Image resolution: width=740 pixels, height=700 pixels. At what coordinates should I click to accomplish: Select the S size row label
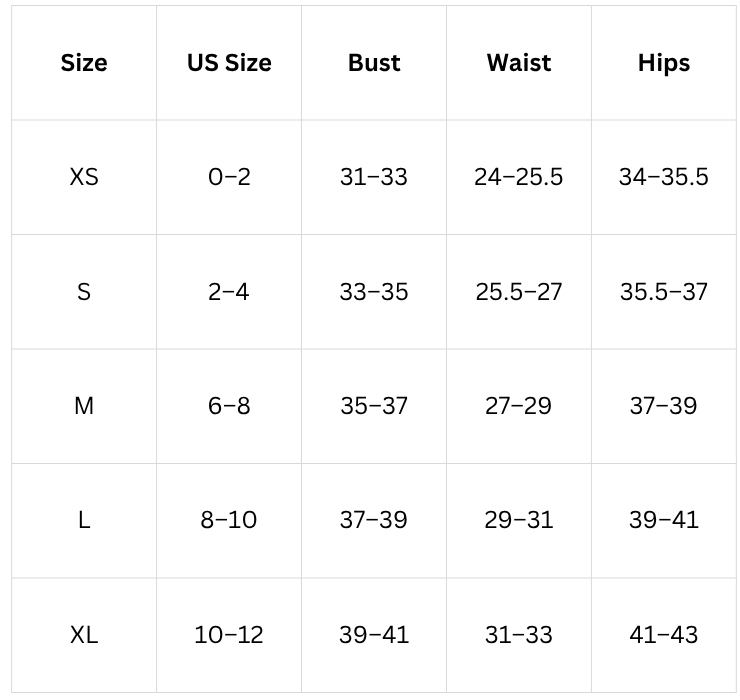pos(84,292)
